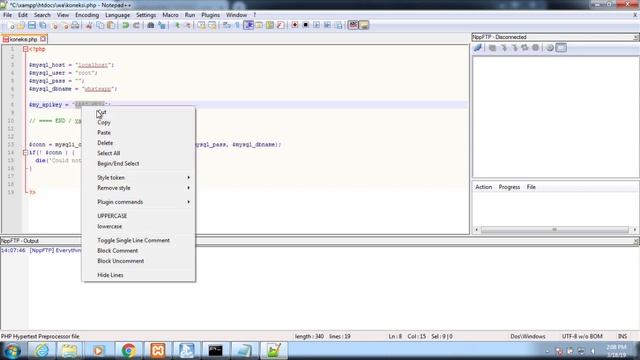This screenshot has width=640, height=360.
Task: Click the NppFTP queue horizontal scrollbar
Action: tap(556, 230)
